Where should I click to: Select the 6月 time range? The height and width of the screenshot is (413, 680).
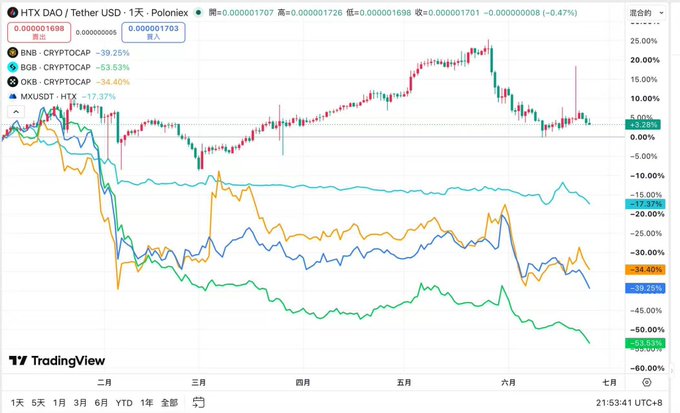tap(101, 403)
